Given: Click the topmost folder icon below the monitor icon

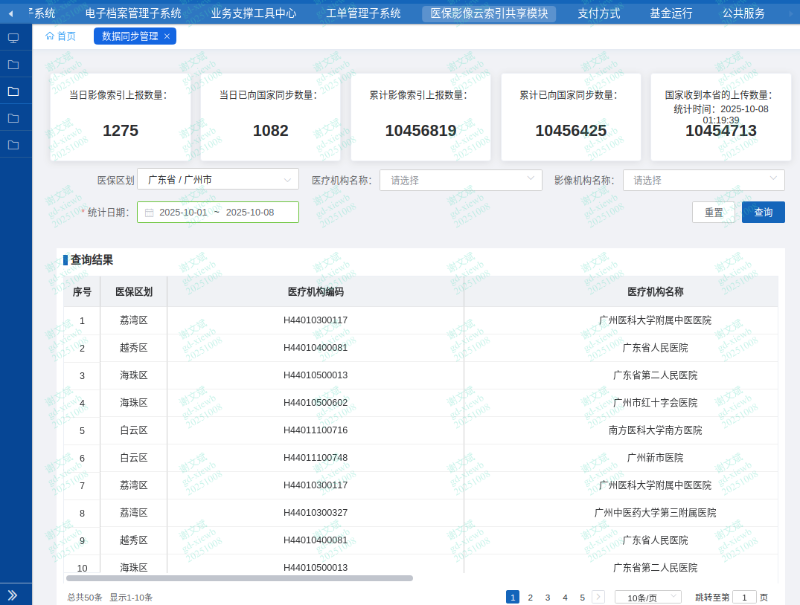Looking at the screenshot, I should [x=13, y=64].
